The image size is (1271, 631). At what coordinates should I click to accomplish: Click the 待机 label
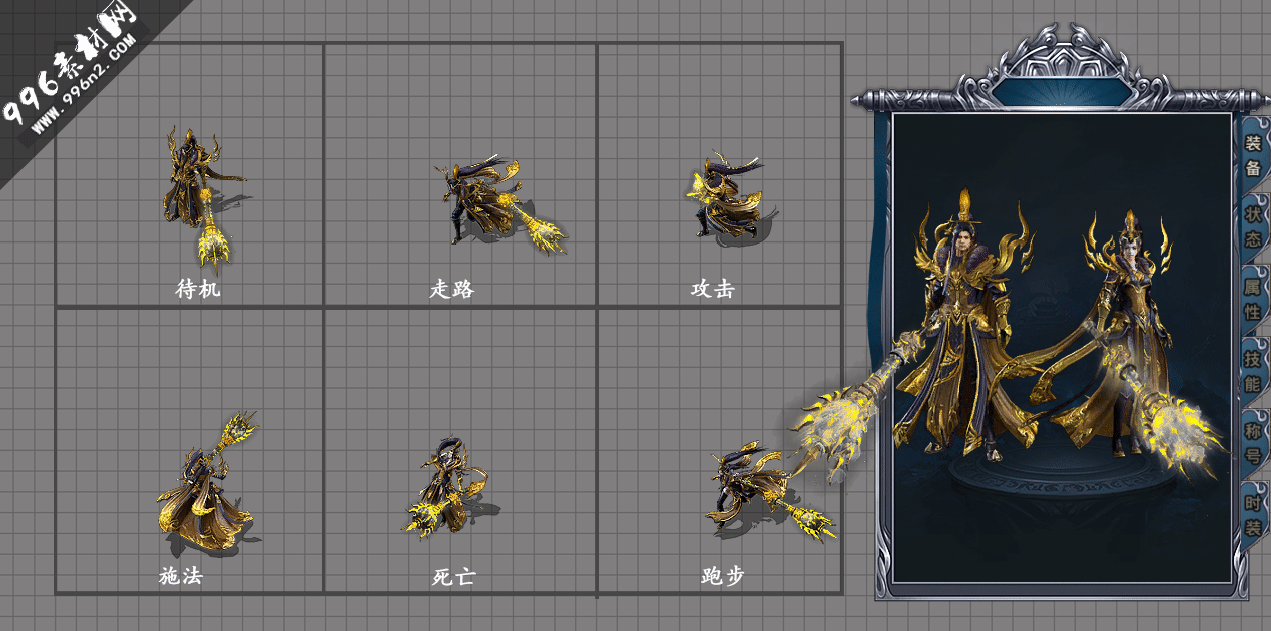click(x=198, y=290)
